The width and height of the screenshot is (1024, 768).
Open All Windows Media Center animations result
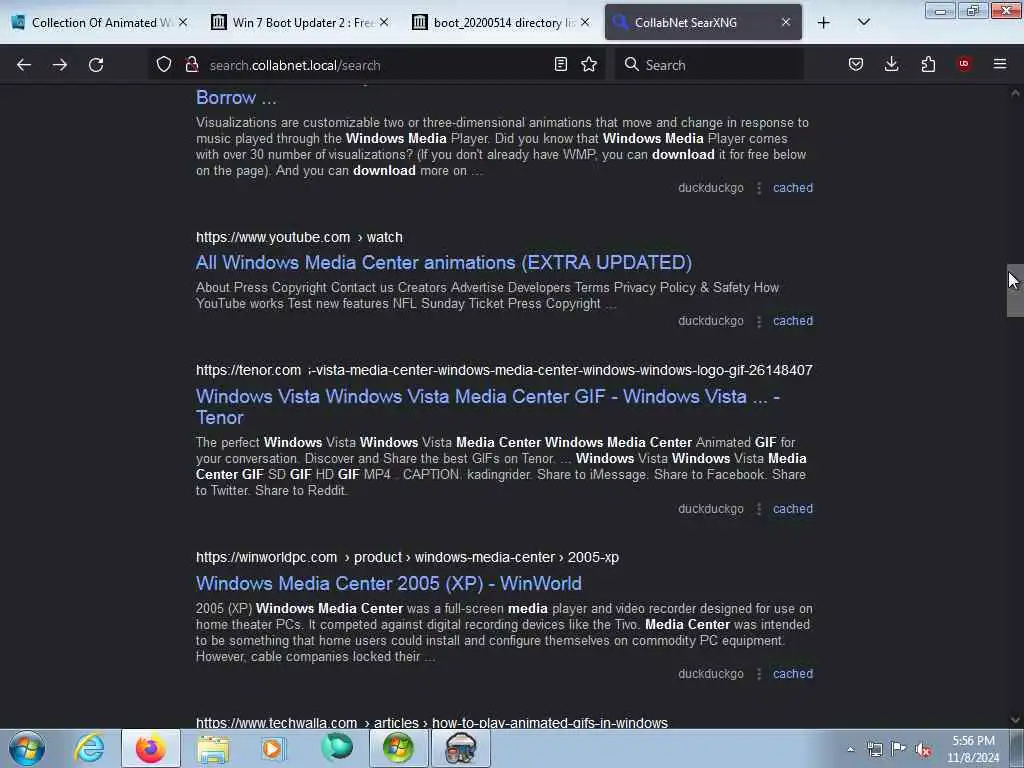443,263
